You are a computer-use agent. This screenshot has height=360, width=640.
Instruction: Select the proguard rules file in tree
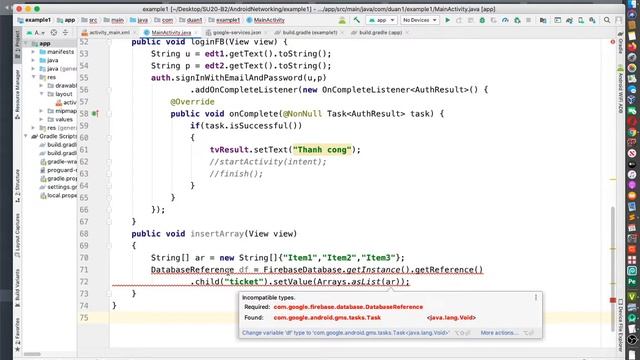click(x=58, y=170)
